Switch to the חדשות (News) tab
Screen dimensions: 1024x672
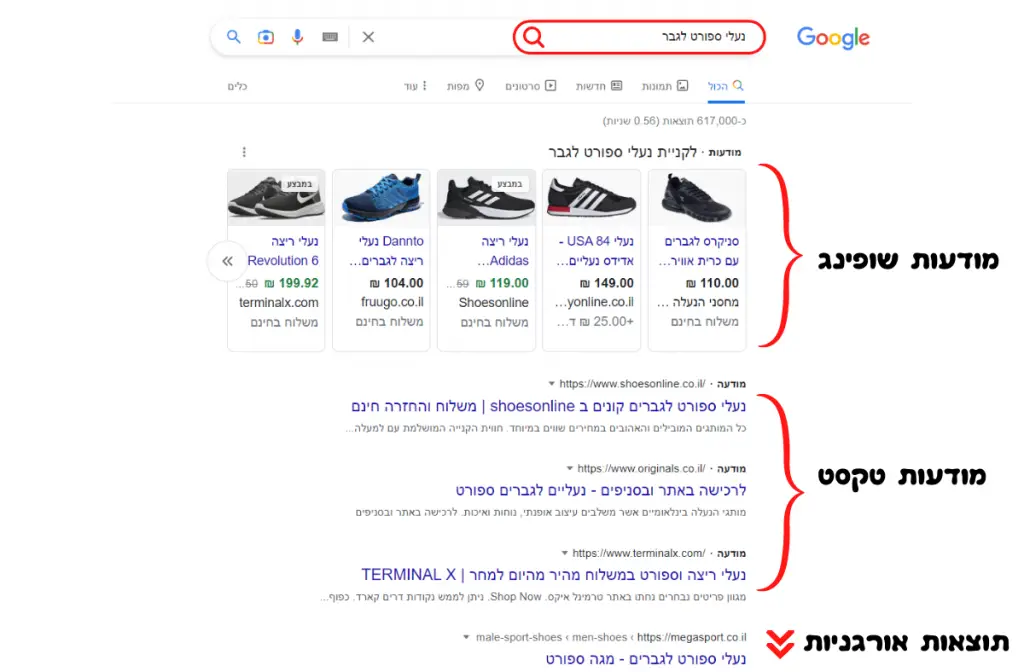(599, 86)
